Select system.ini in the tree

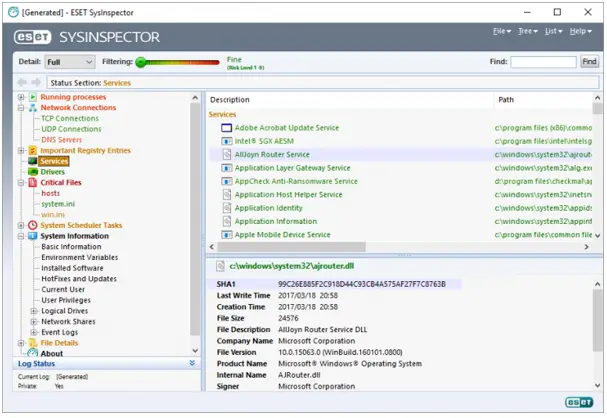(58, 204)
